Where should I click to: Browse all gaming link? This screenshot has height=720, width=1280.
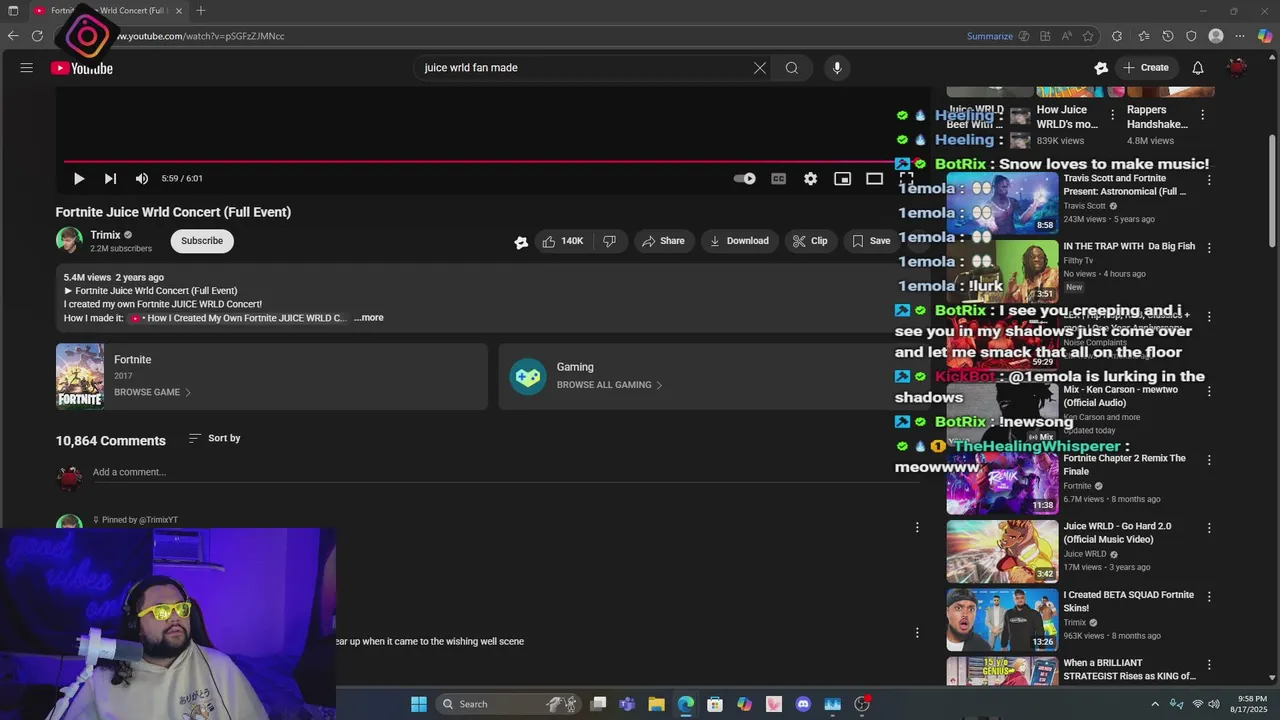[x=609, y=385]
